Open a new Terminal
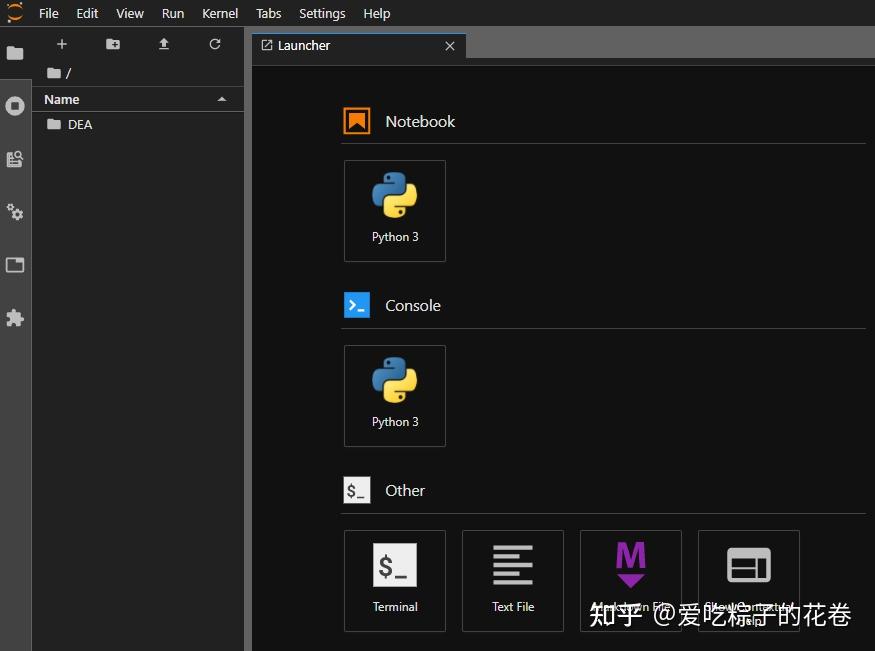This screenshot has width=875, height=651. pos(394,580)
